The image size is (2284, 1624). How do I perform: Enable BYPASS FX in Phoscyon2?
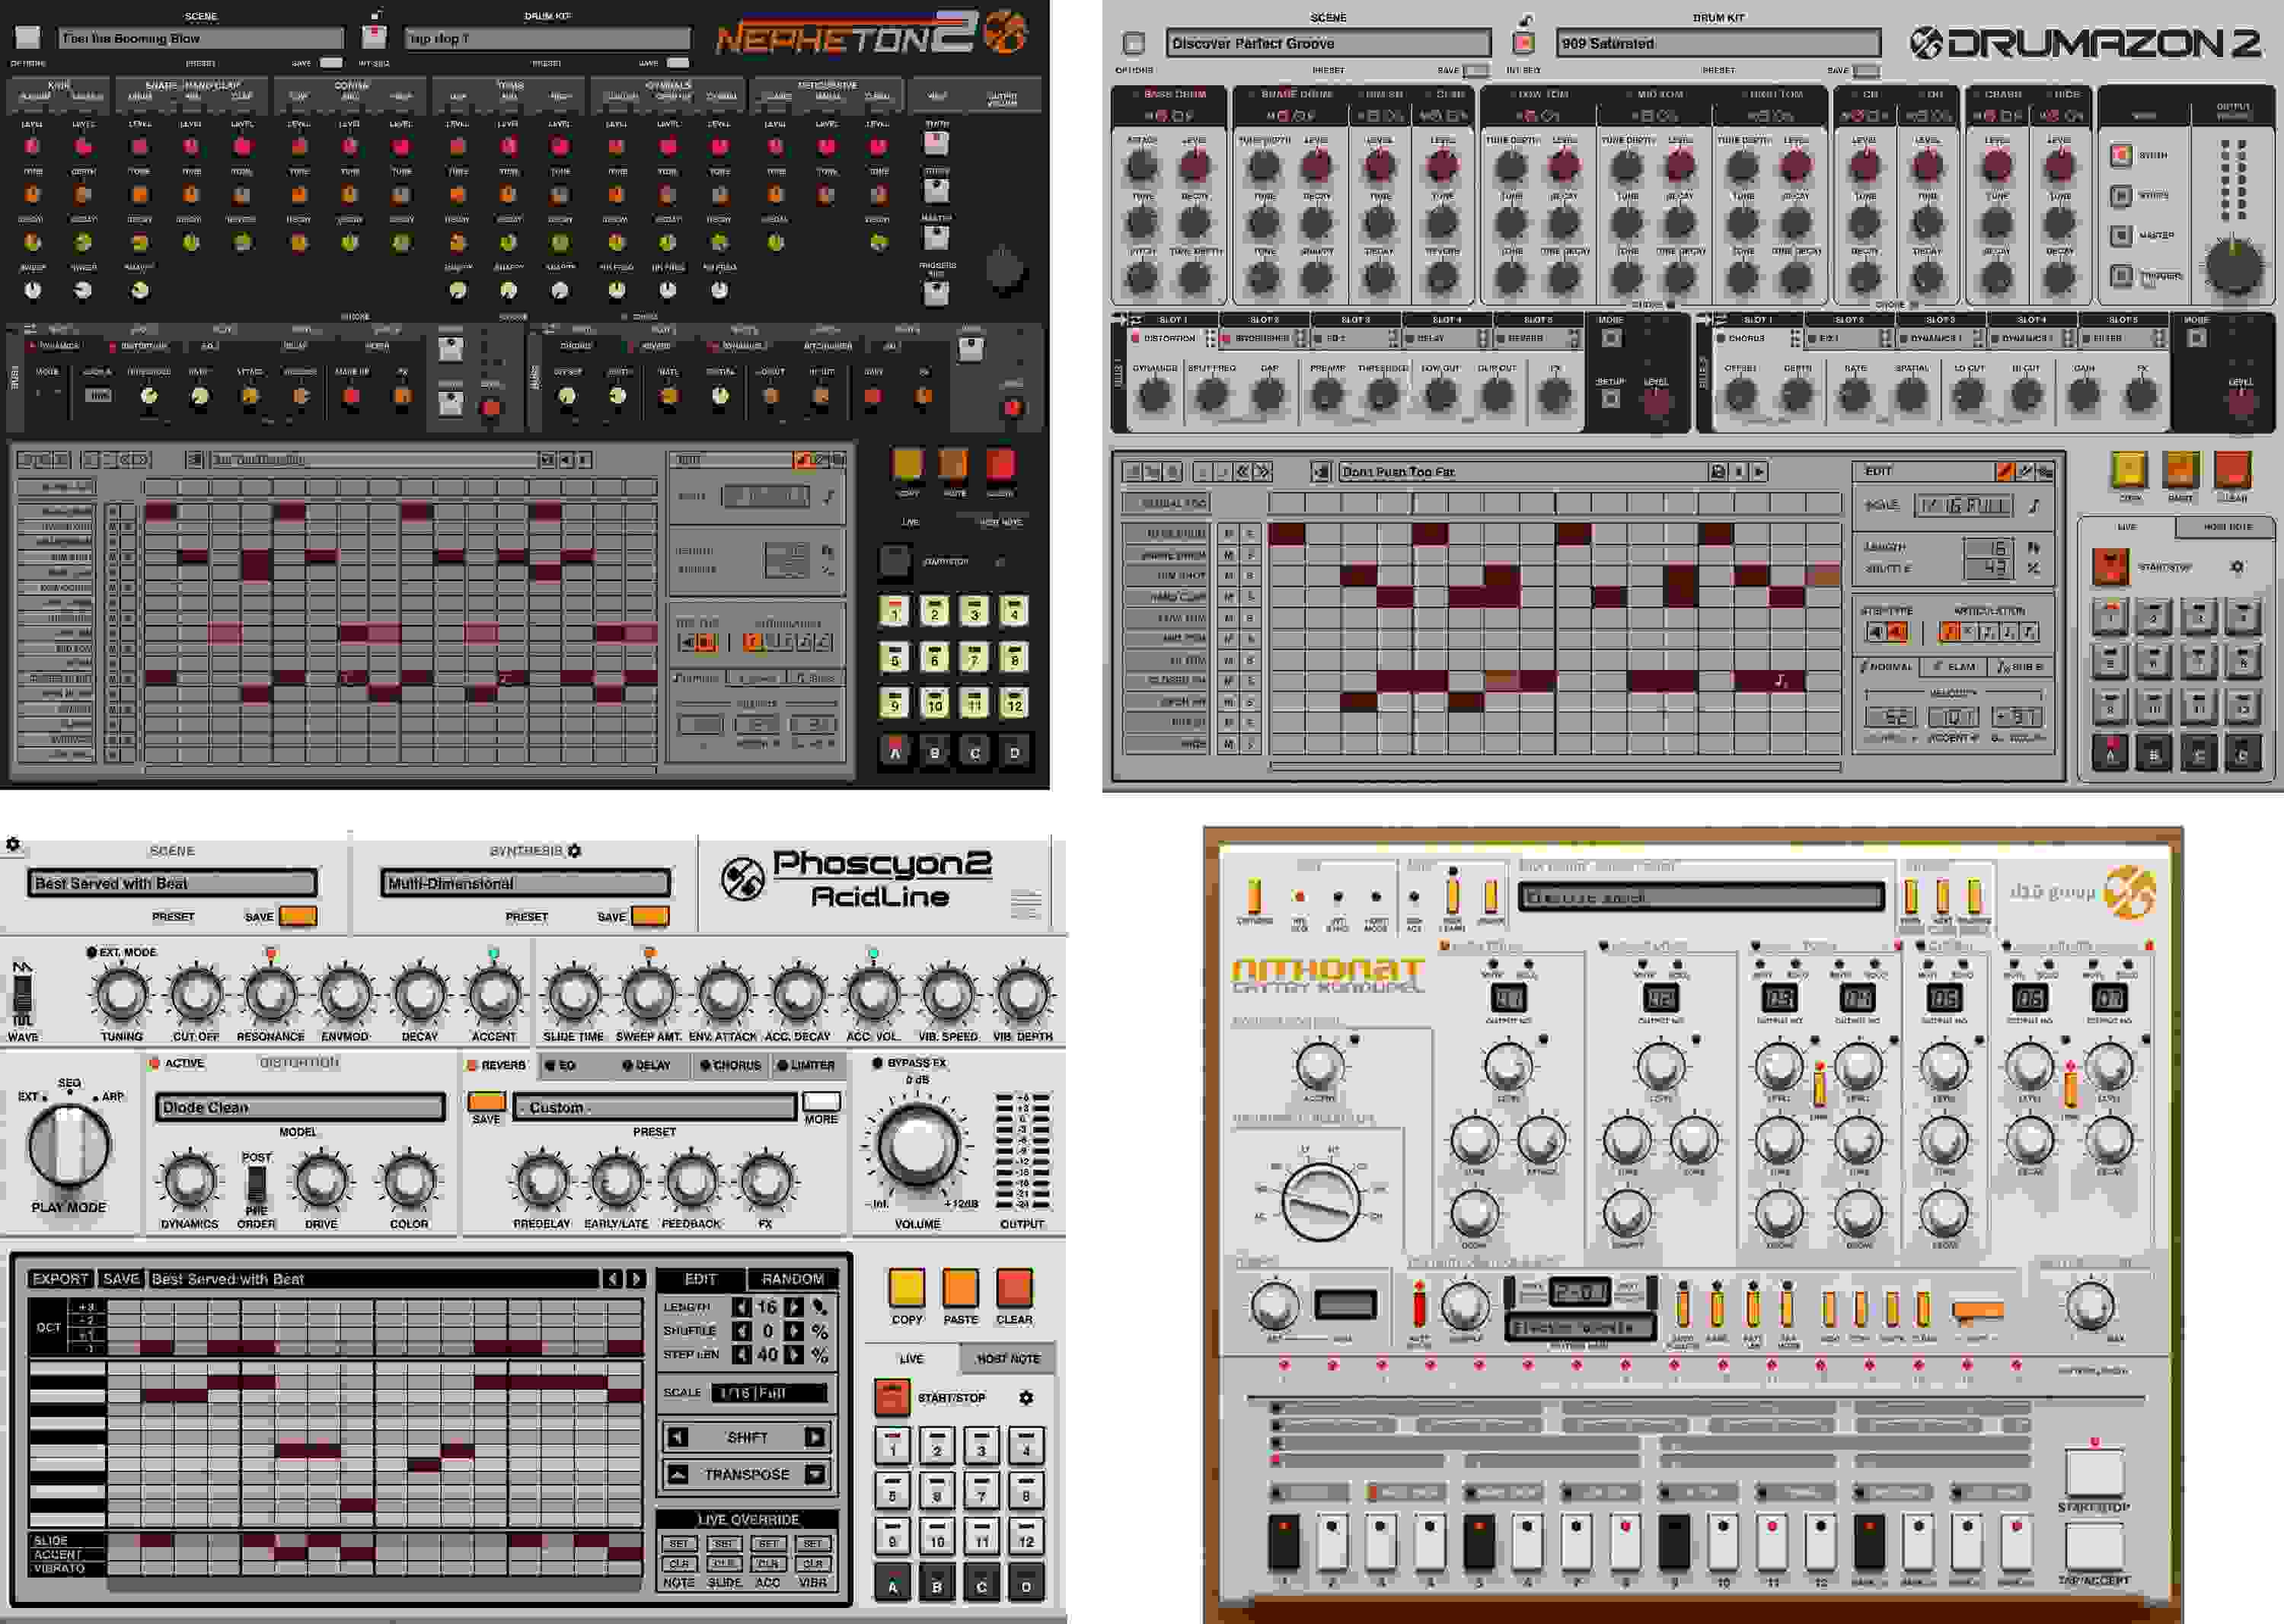coord(878,1063)
